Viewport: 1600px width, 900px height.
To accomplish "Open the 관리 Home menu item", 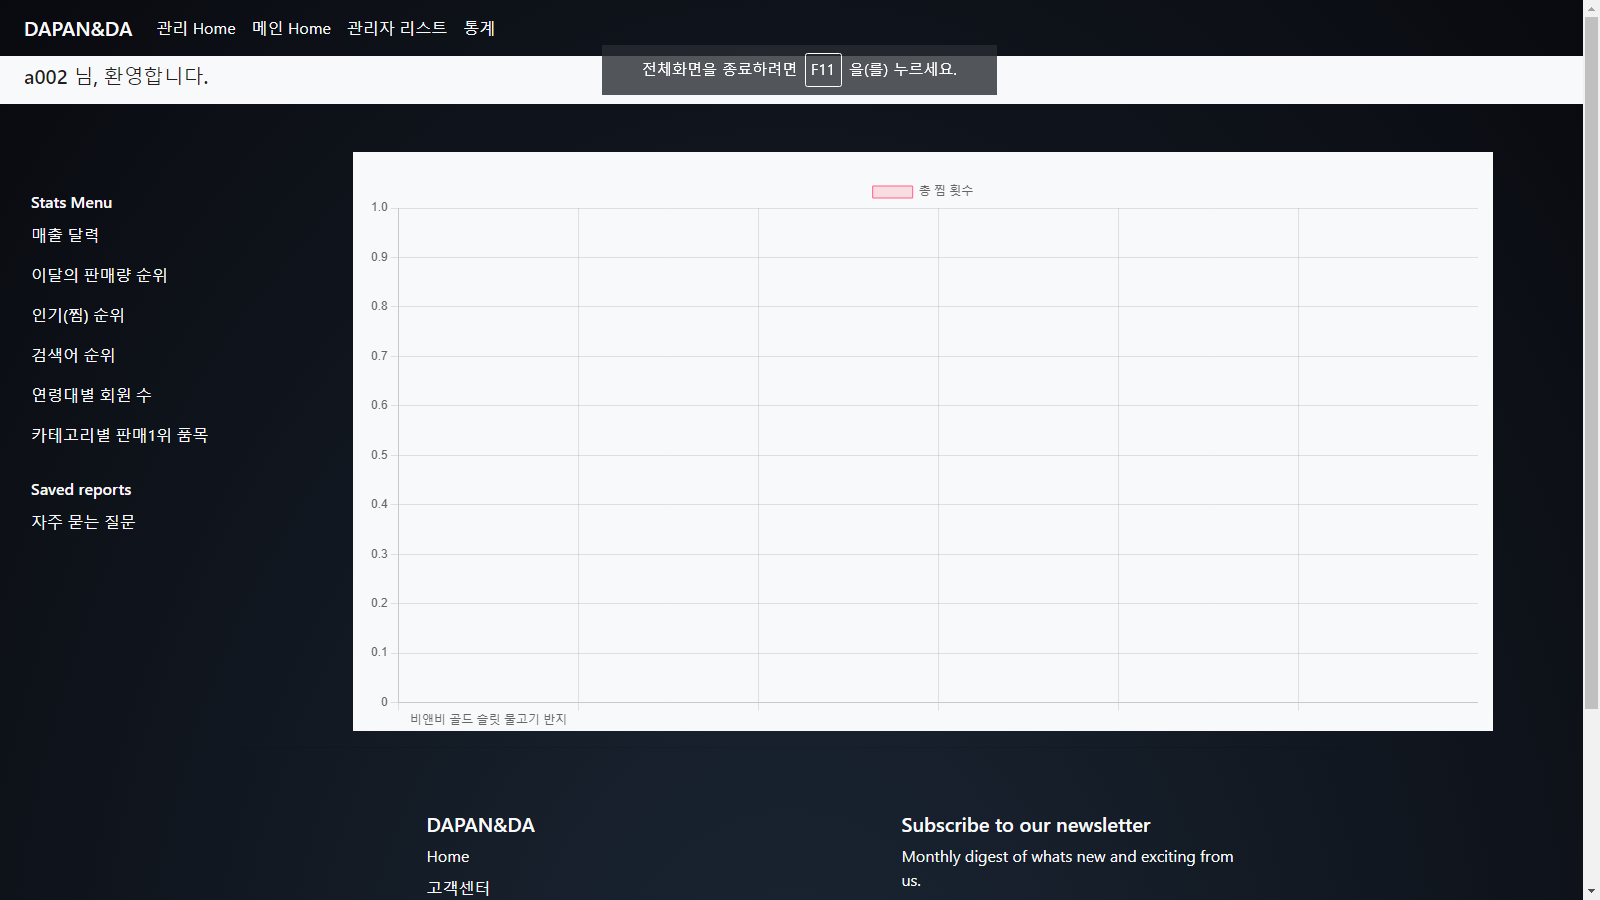I will point(195,29).
